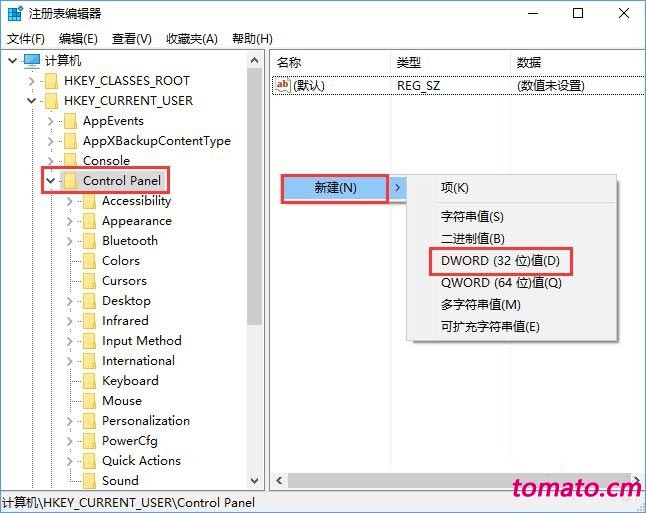646x513 pixels.
Task: Click the Sound folder icon
Action: pyautogui.click(x=89, y=481)
